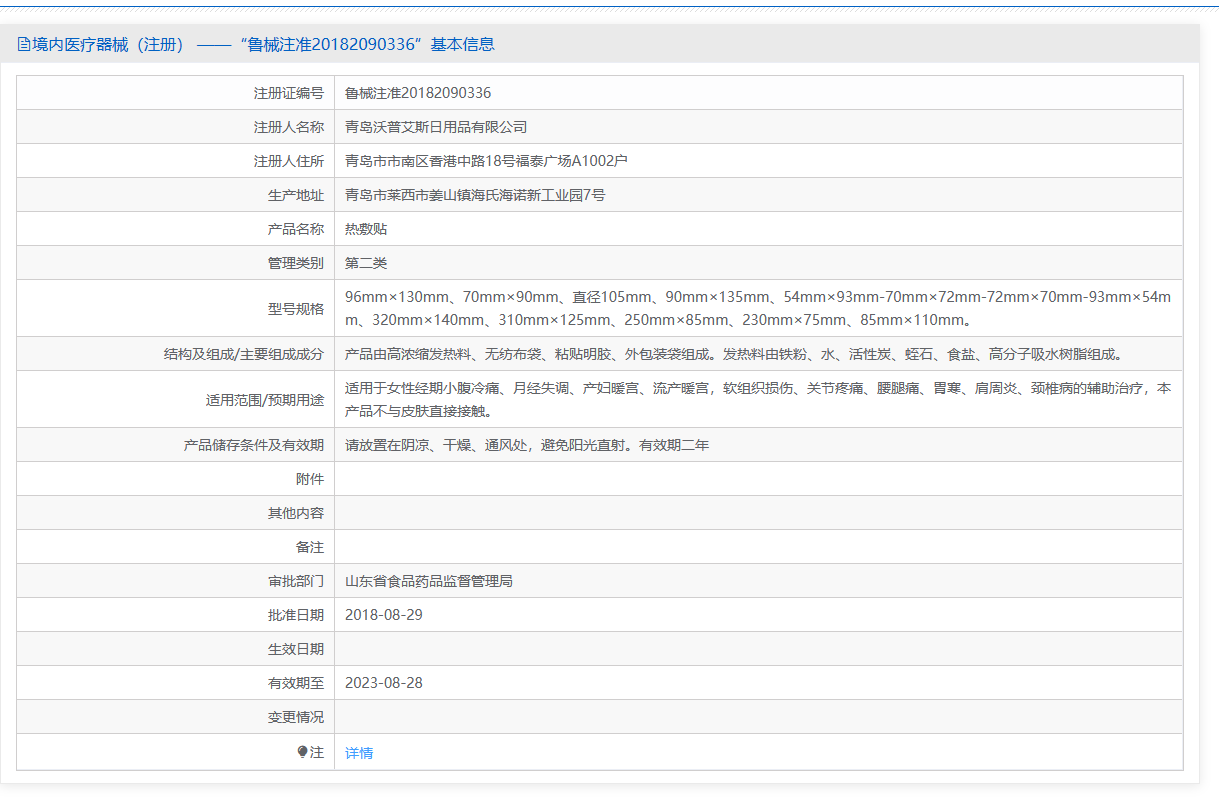Screen dimensions: 1219x800
Task: Select the 生效日期 row label
Action: 296,649
